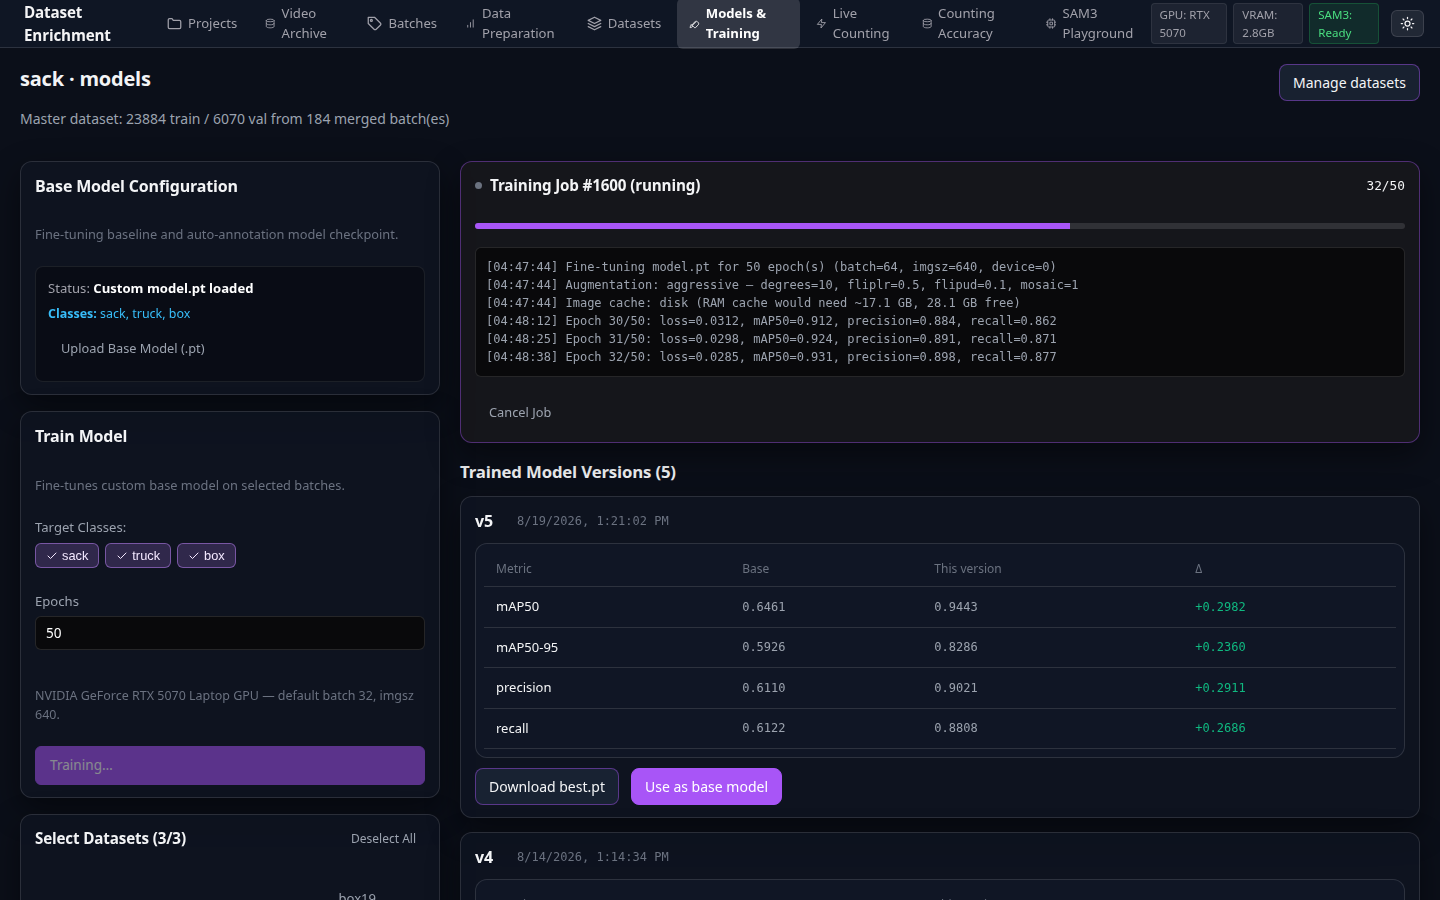Toggle the box target class
This screenshot has width=1440, height=900.
click(x=206, y=556)
